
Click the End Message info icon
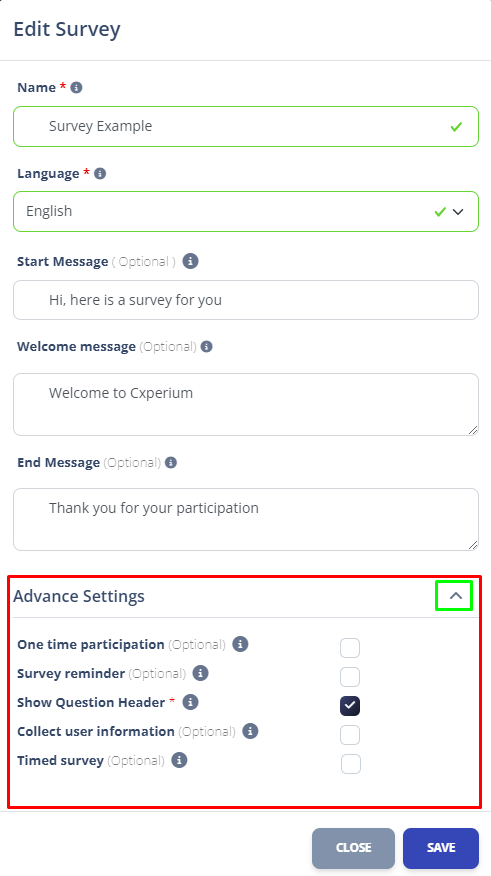pyautogui.click(x=171, y=463)
